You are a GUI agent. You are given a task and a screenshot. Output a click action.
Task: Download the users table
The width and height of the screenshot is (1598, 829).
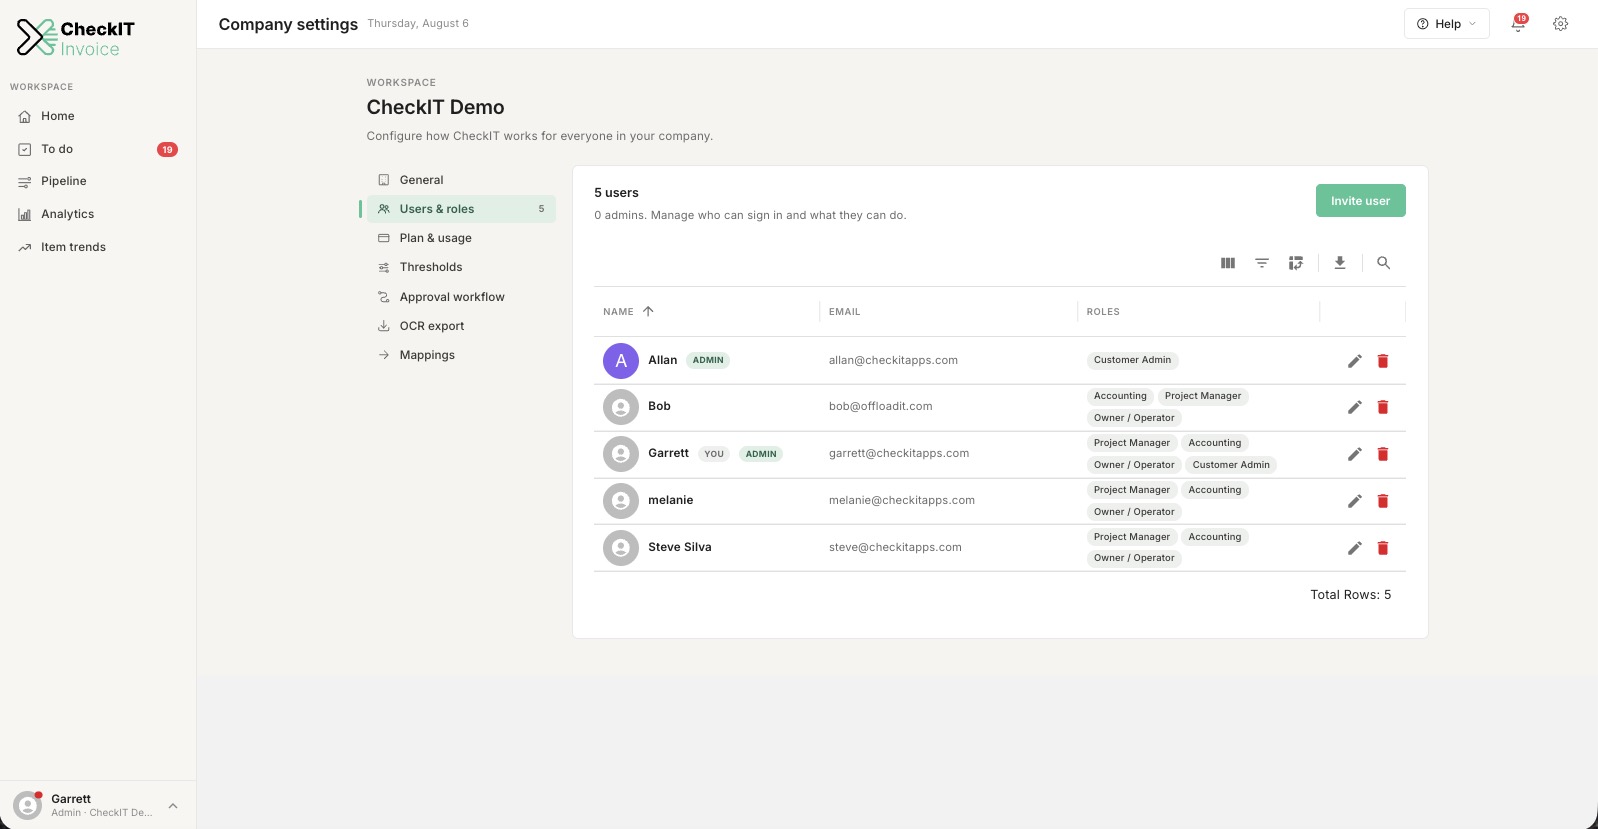tap(1340, 263)
